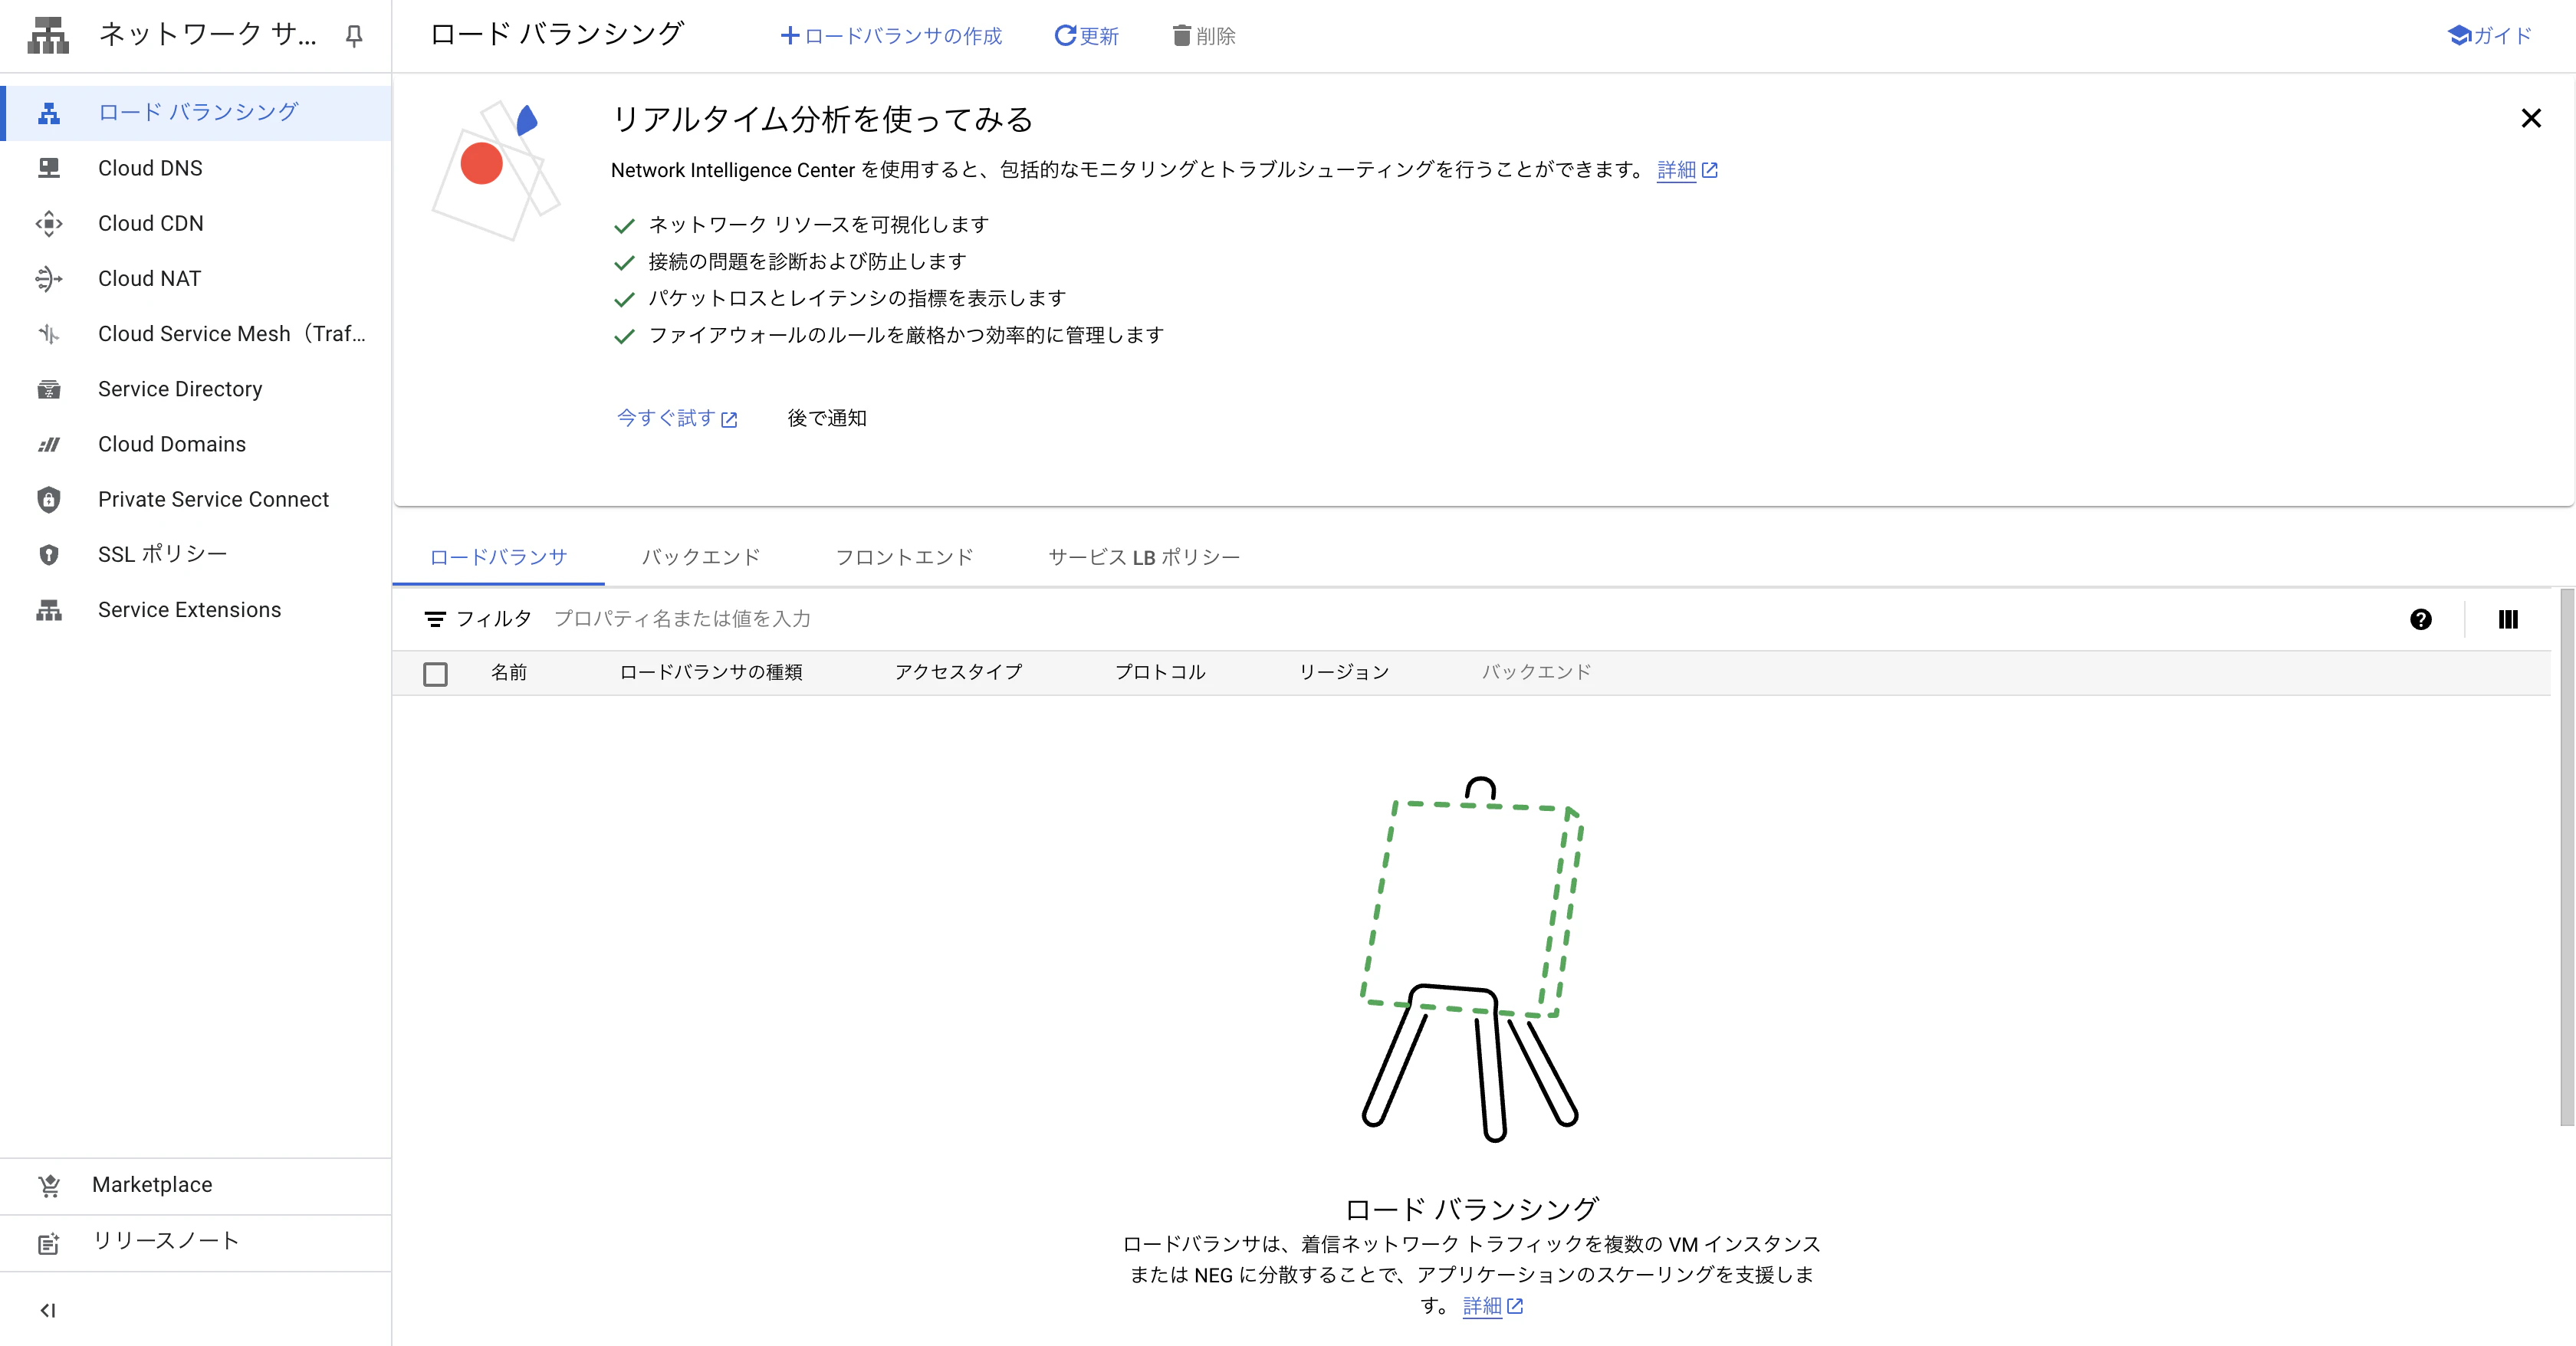The image size is (2576, 1346).
Task: Click the Private Service Connect shield icon
Action: point(49,499)
